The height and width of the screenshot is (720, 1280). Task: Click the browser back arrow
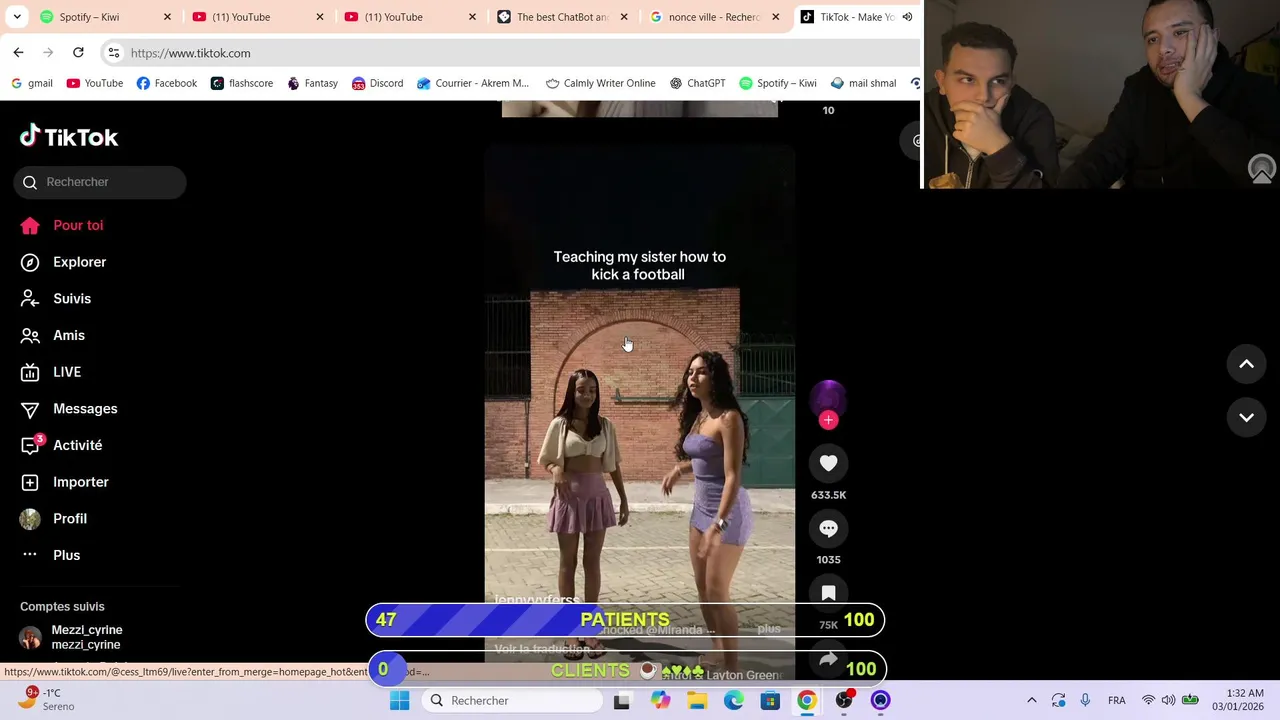tap(18, 52)
